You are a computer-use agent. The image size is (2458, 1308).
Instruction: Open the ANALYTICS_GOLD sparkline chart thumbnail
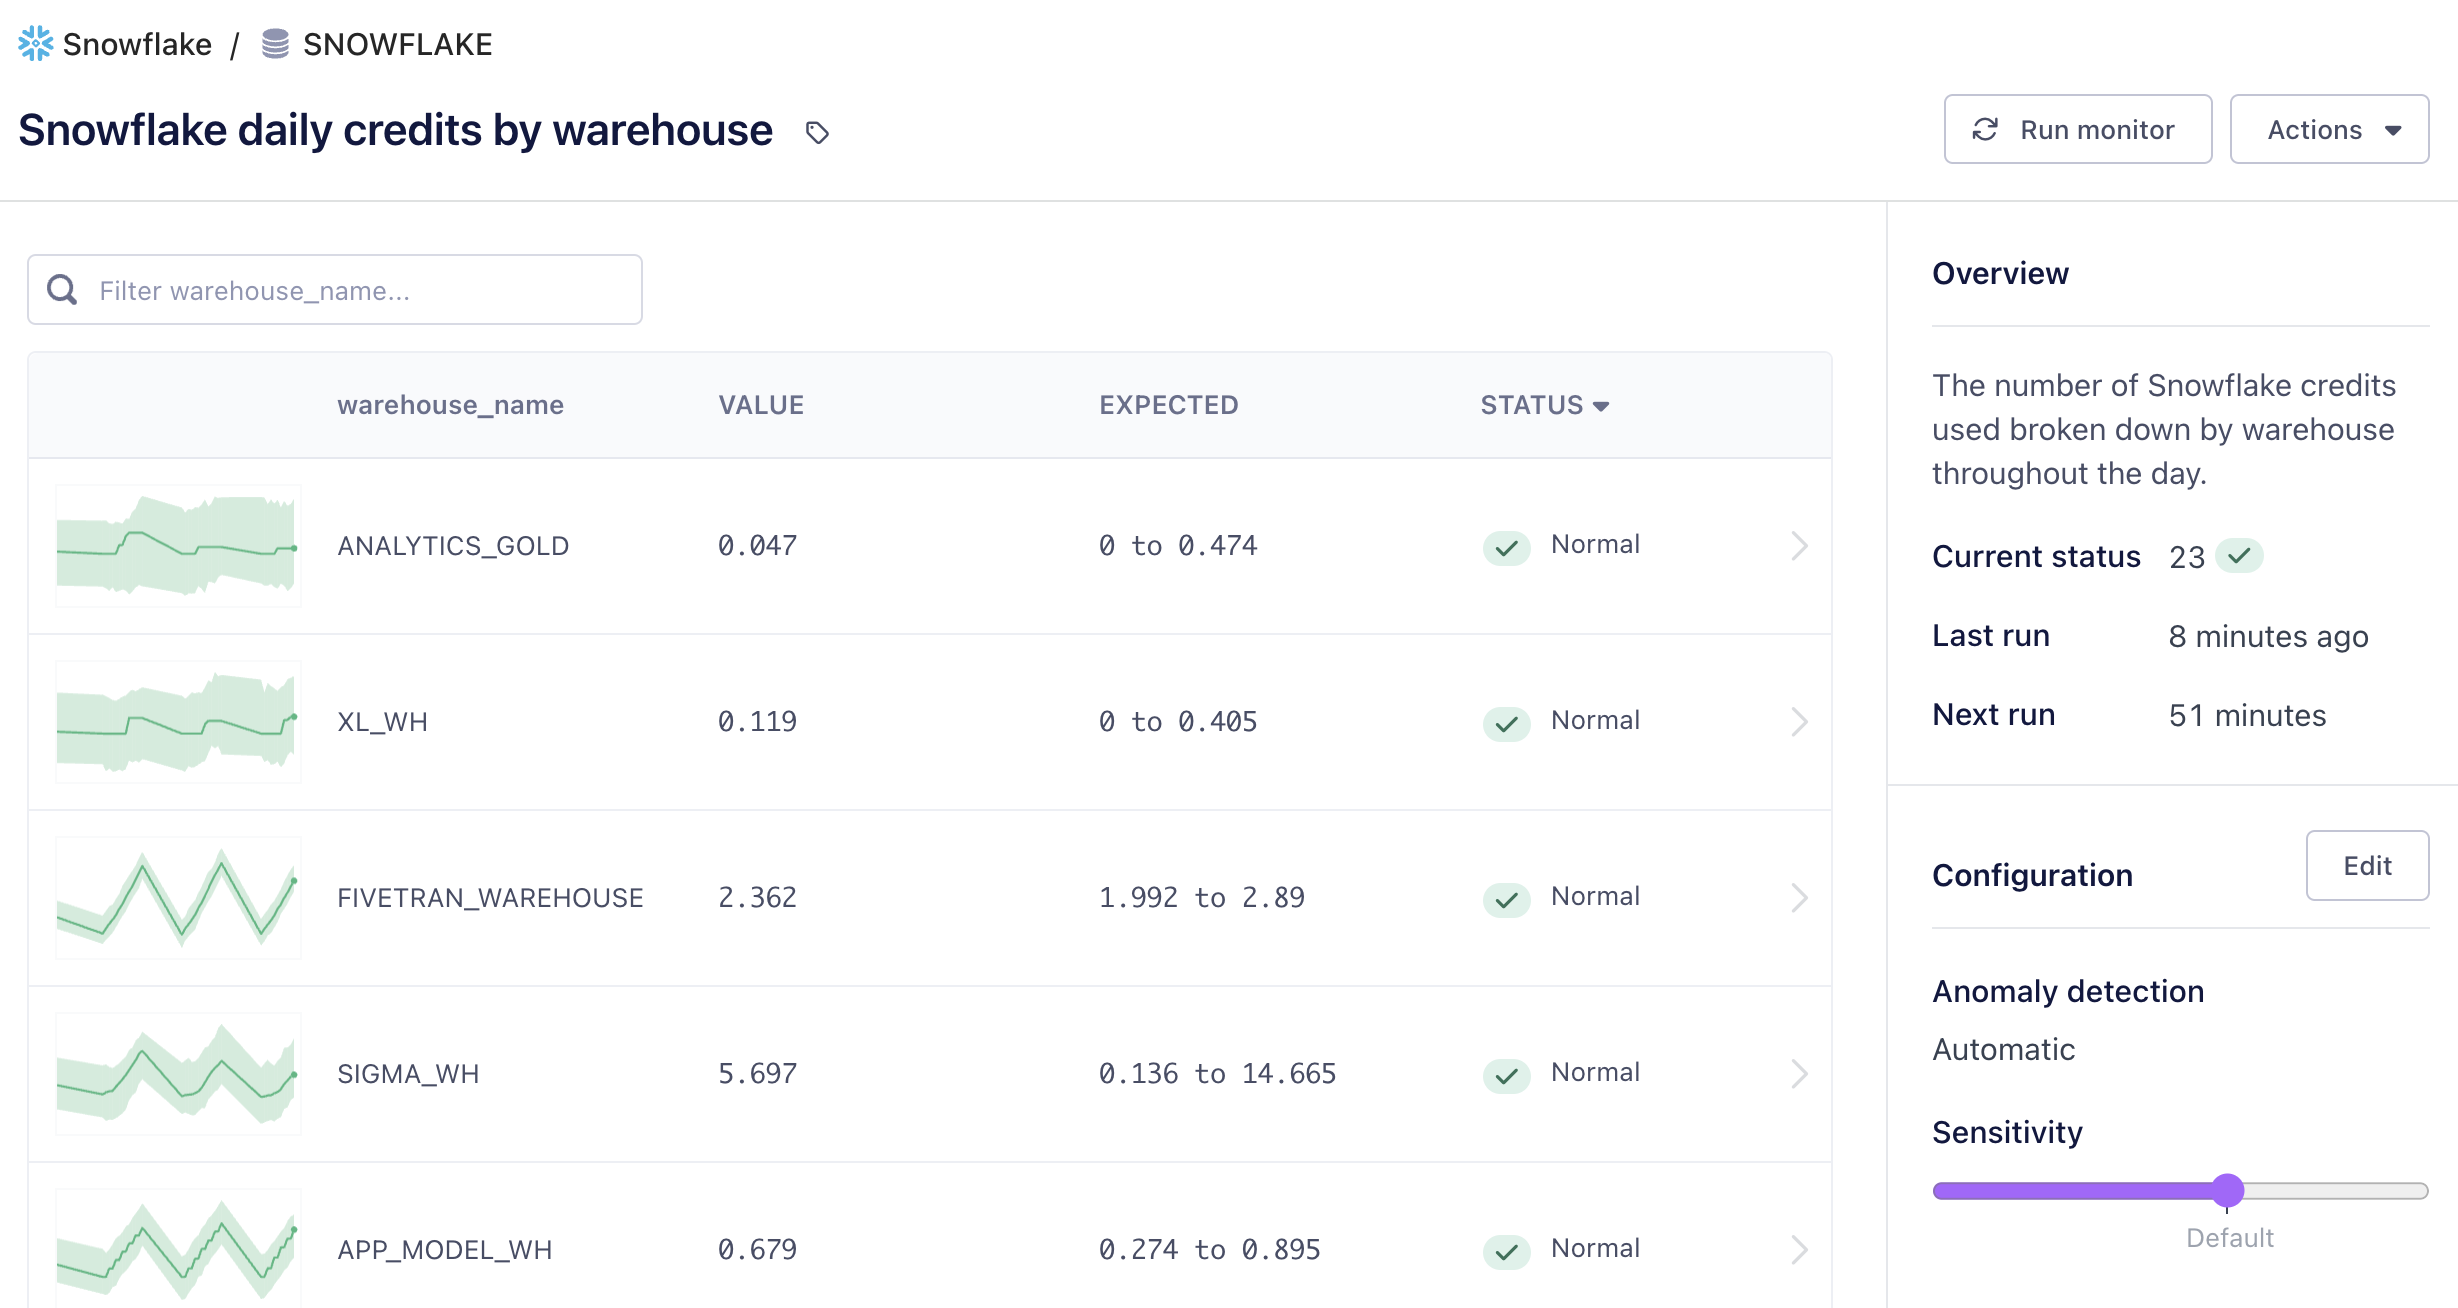(x=178, y=546)
